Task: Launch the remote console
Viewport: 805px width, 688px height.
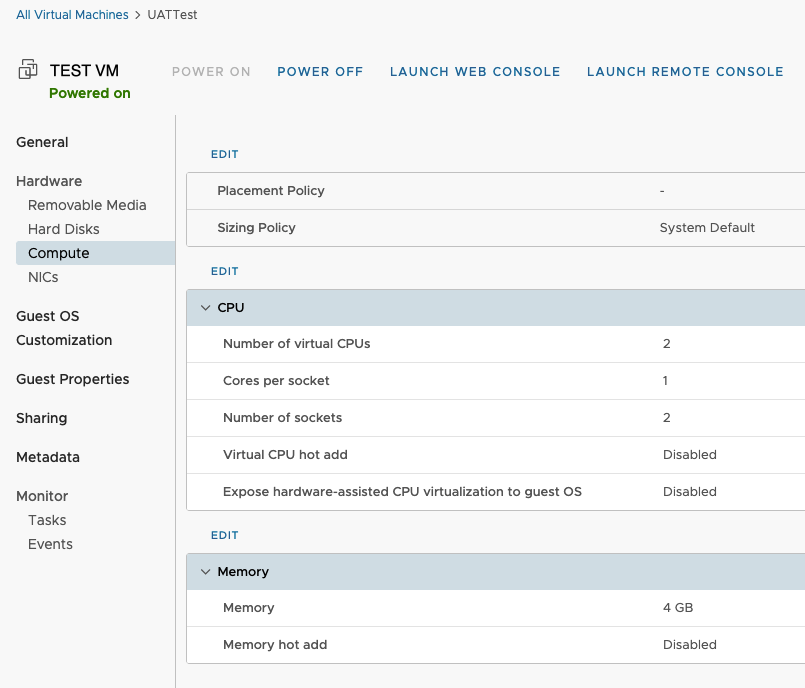Action: click(685, 71)
